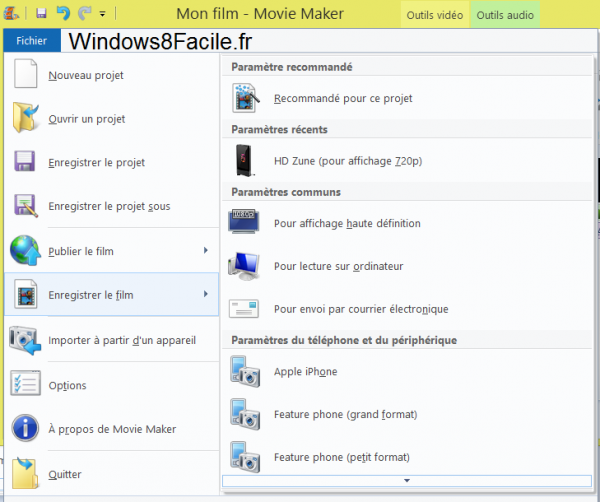Viewport: 600px width, 502px height.
Task: Click the folder icon for Ouvrir un projet
Action: (x=25, y=117)
